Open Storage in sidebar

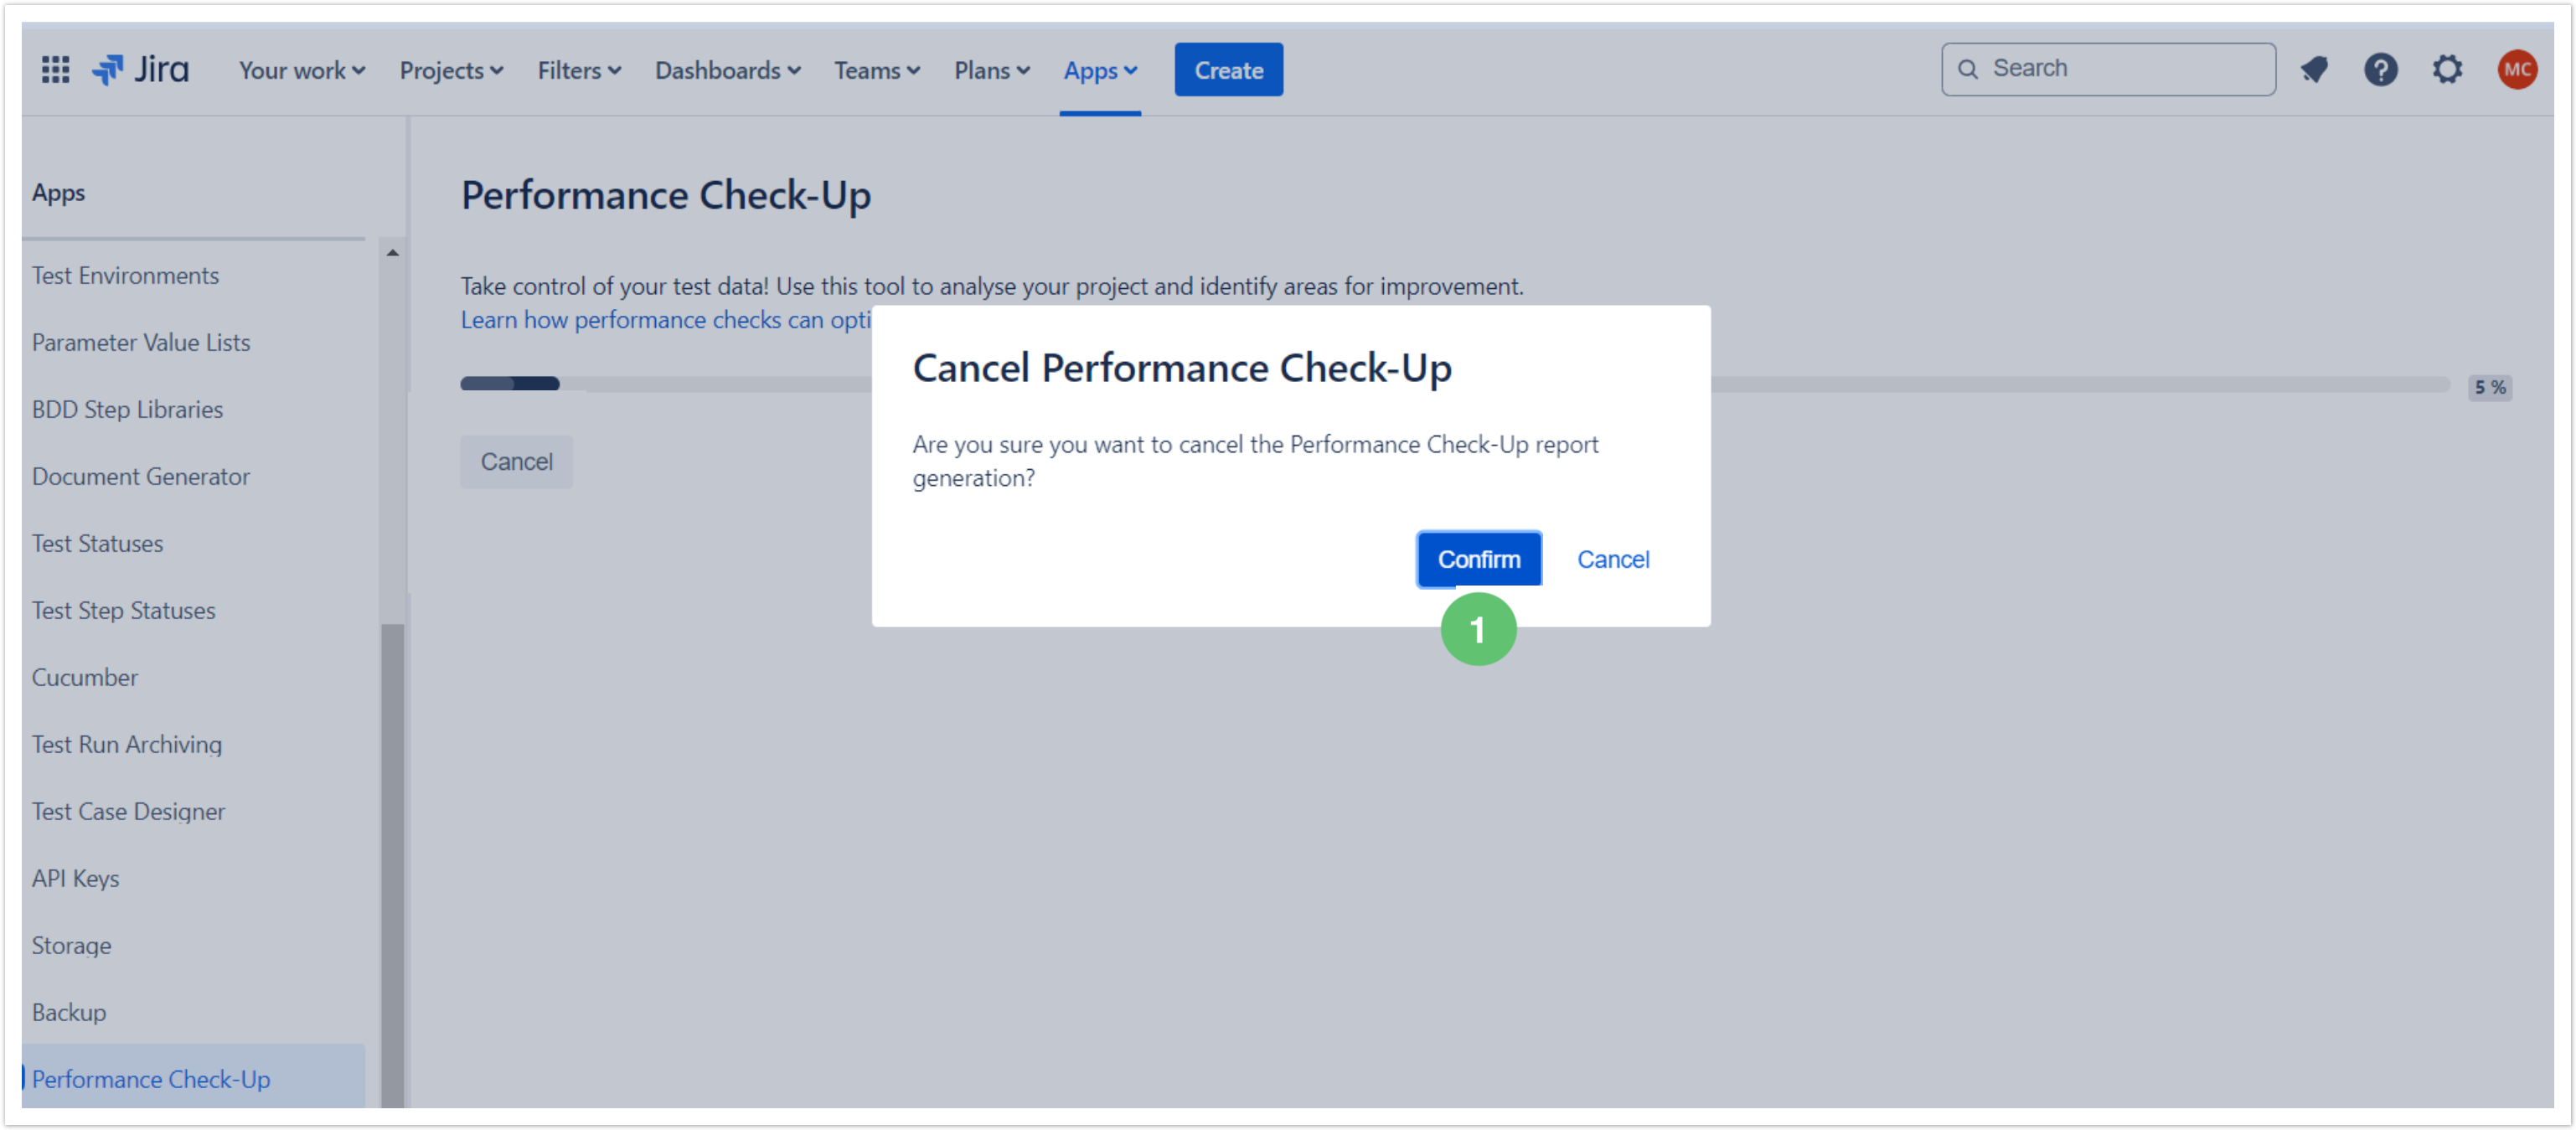71,945
